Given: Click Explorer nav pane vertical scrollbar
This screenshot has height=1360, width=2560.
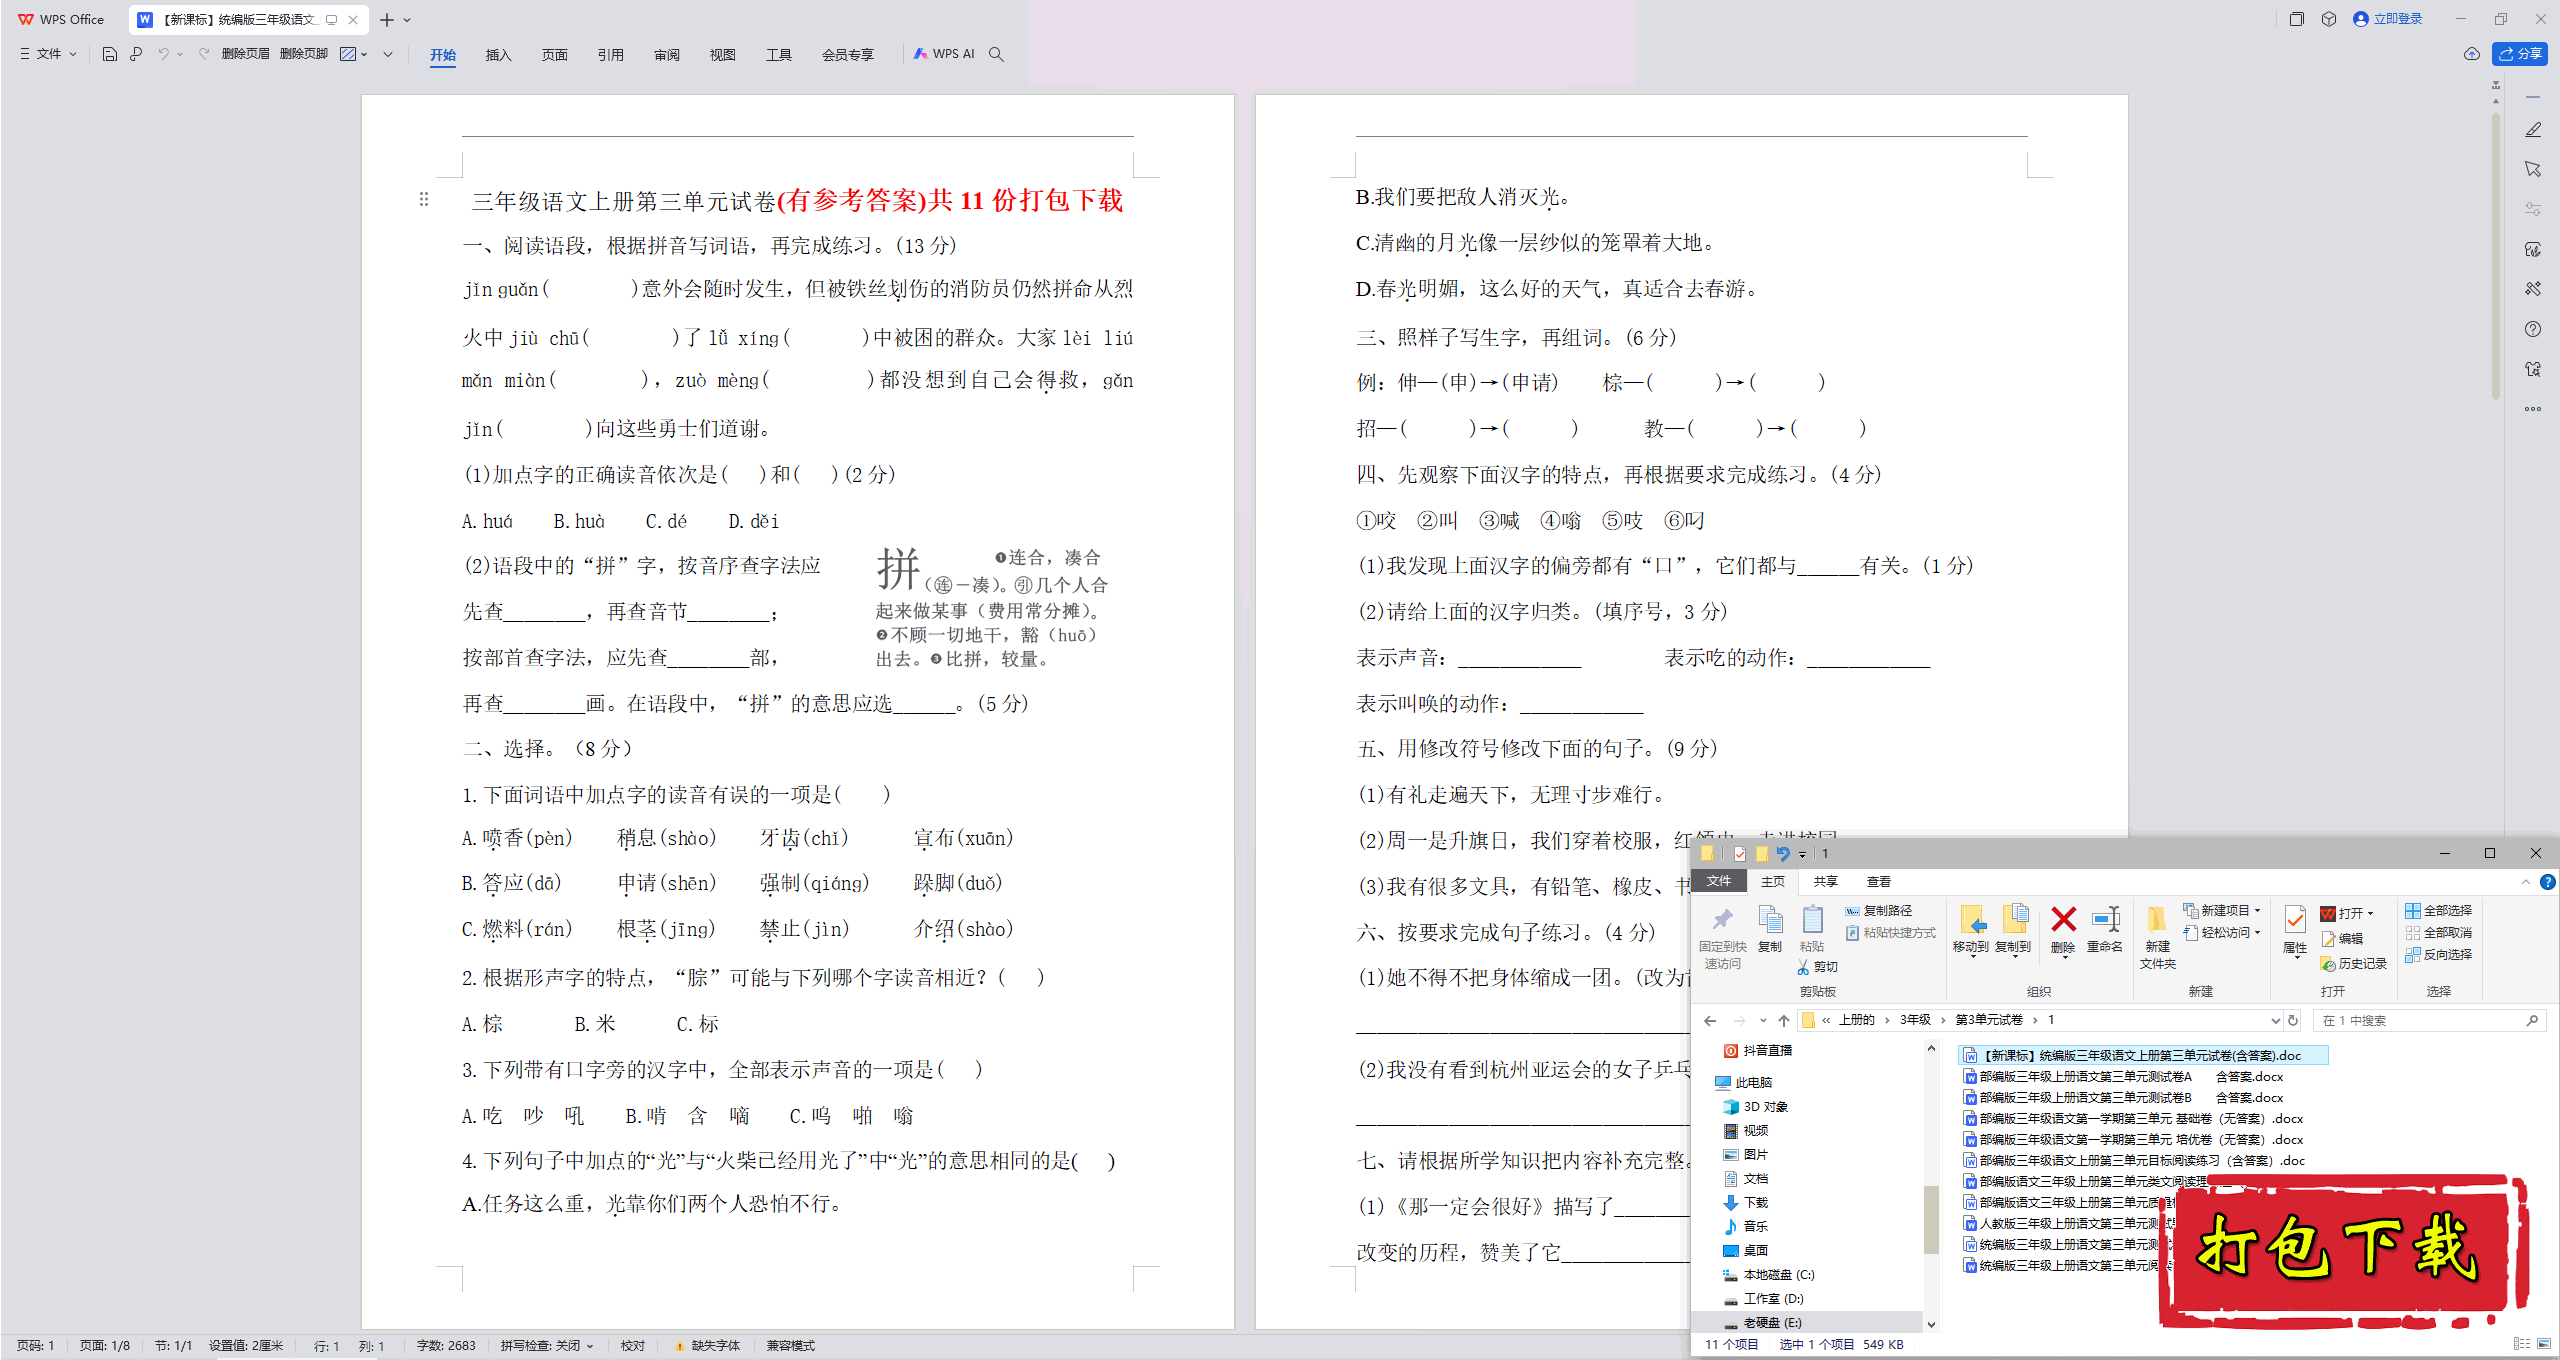Looking at the screenshot, I should (1931, 1218).
